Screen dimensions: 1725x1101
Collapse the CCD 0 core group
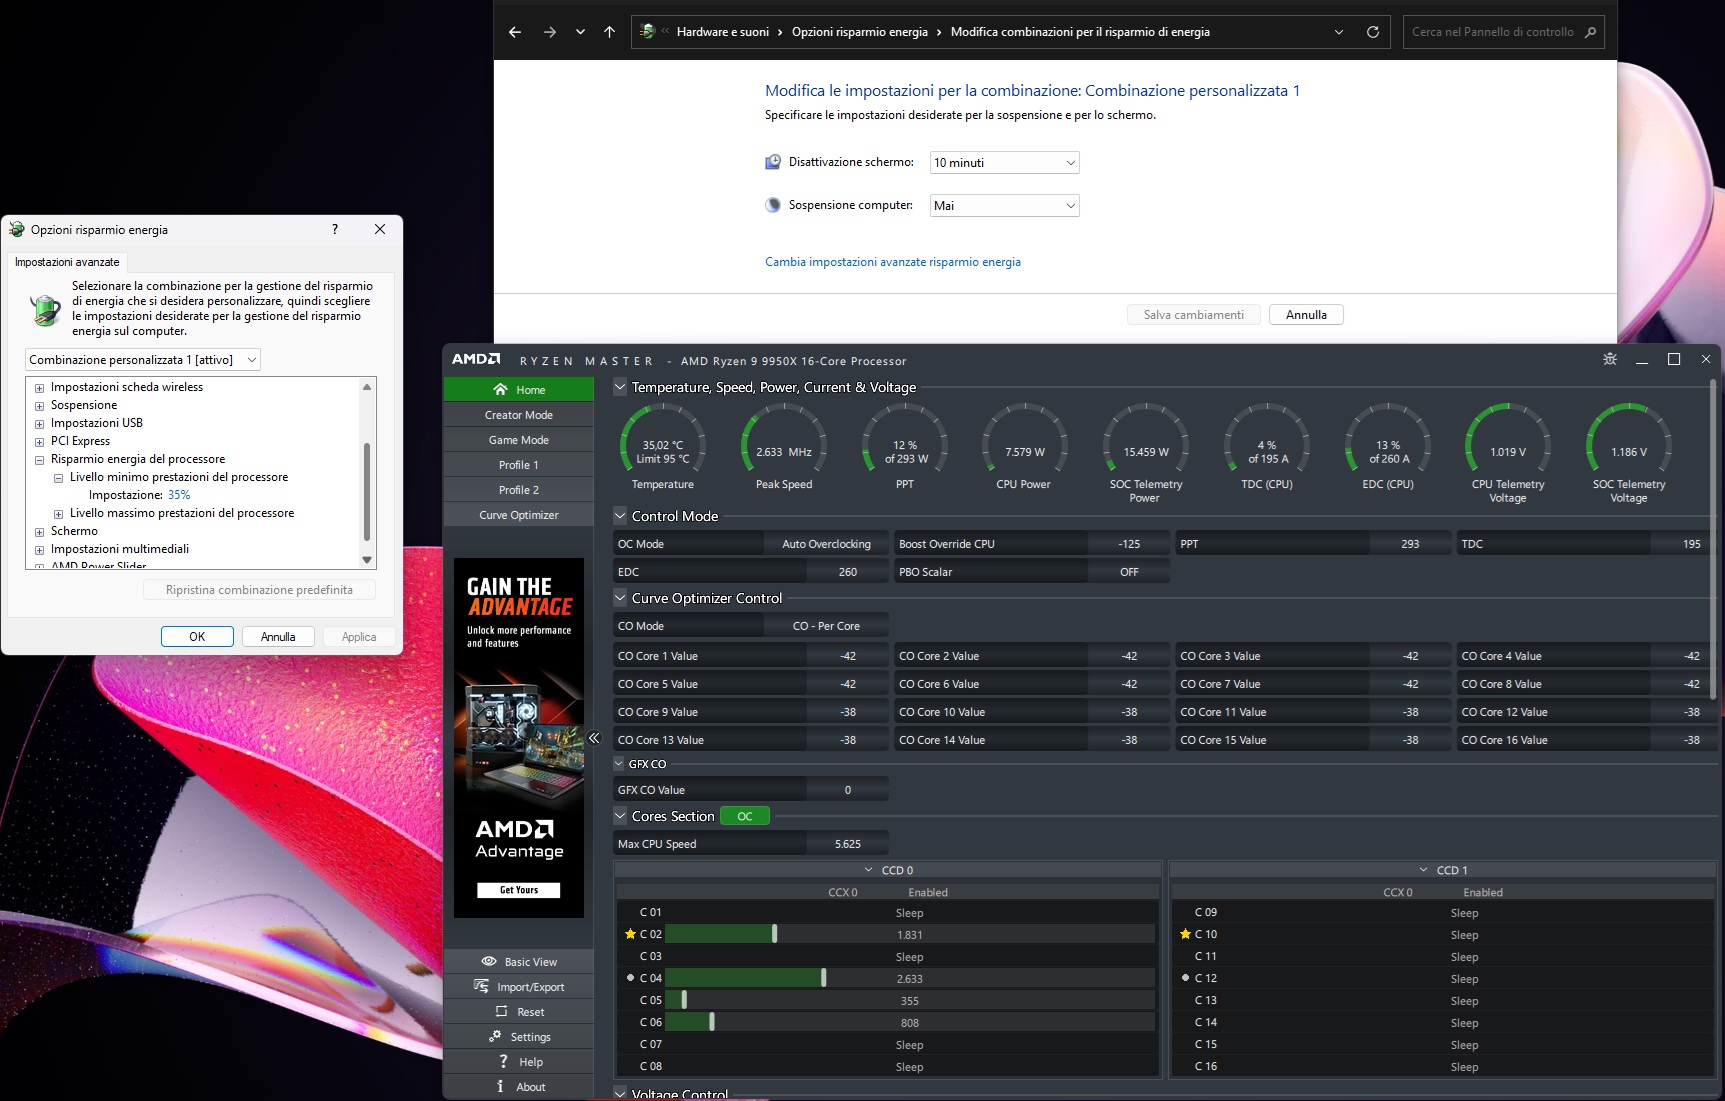pyautogui.click(x=869, y=870)
